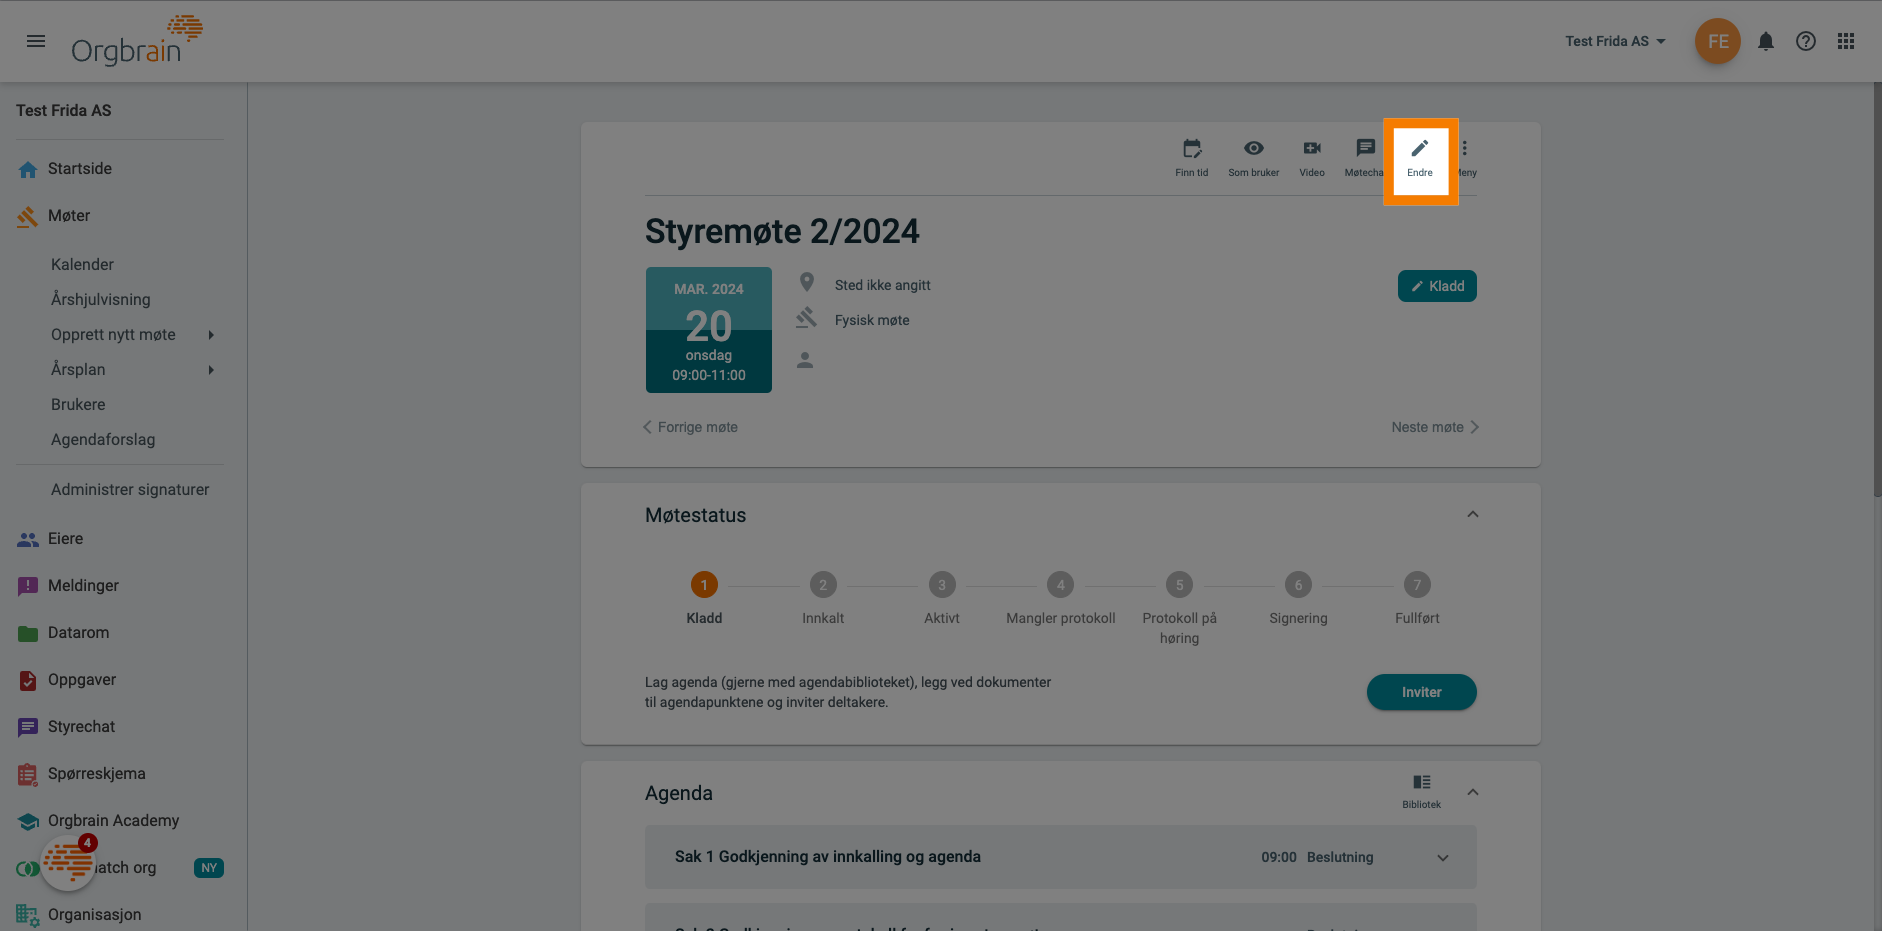Open the floating Orgbrain chat bubble
This screenshot has width=1882, height=931.
[x=68, y=862]
